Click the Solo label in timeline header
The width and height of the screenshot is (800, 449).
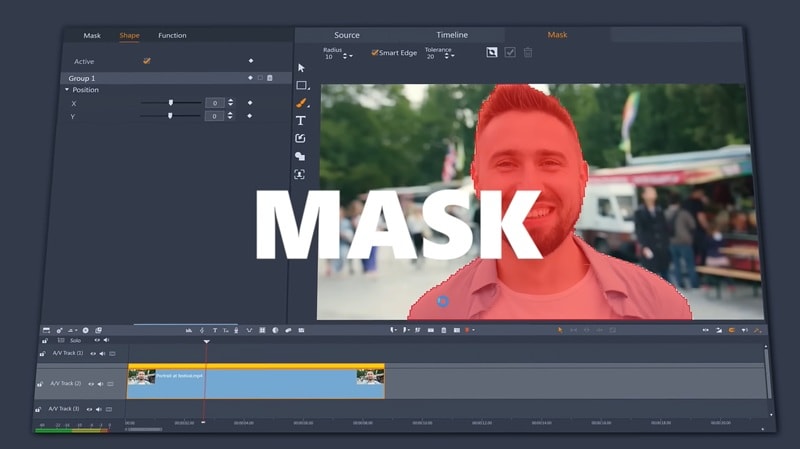(x=76, y=340)
